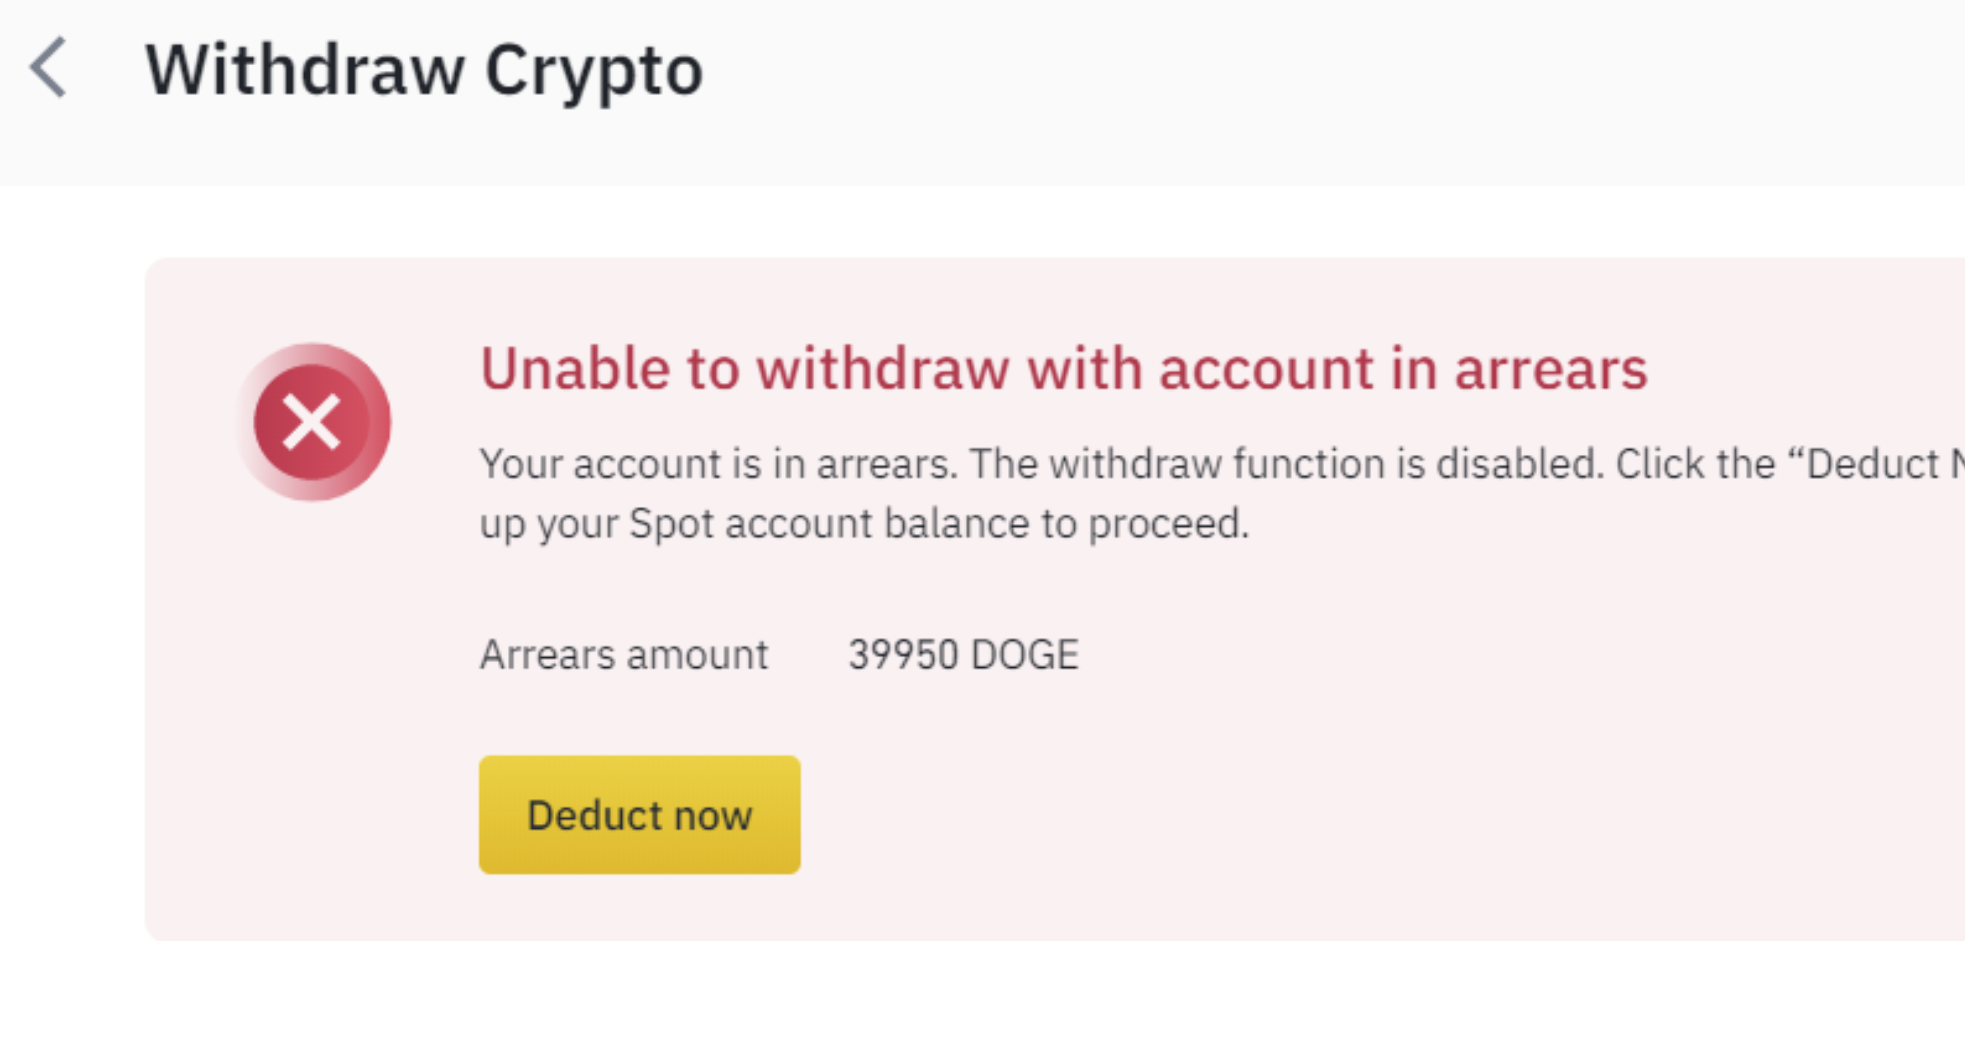Click the back arrow icon

pyautogui.click(x=49, y=68)
